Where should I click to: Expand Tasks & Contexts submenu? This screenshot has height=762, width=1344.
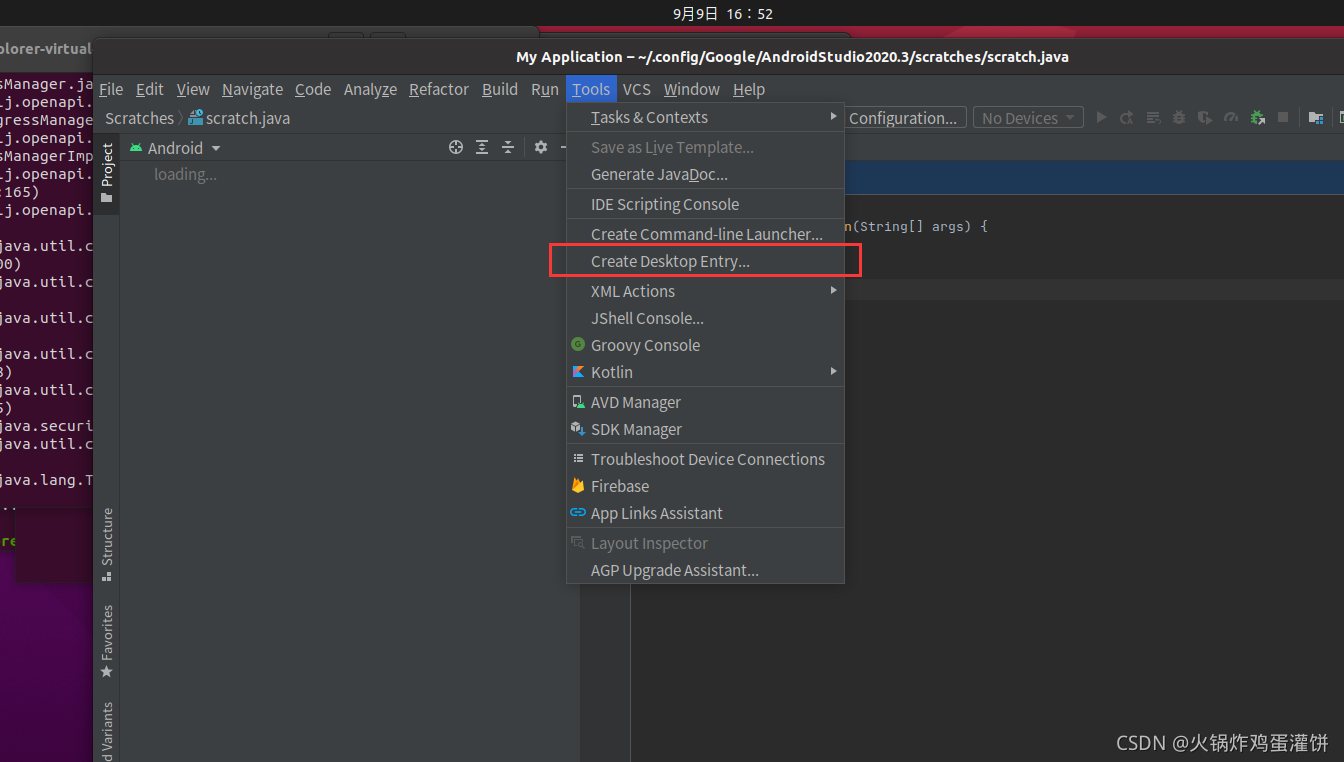pyautogui.click(x=706, y=117)
